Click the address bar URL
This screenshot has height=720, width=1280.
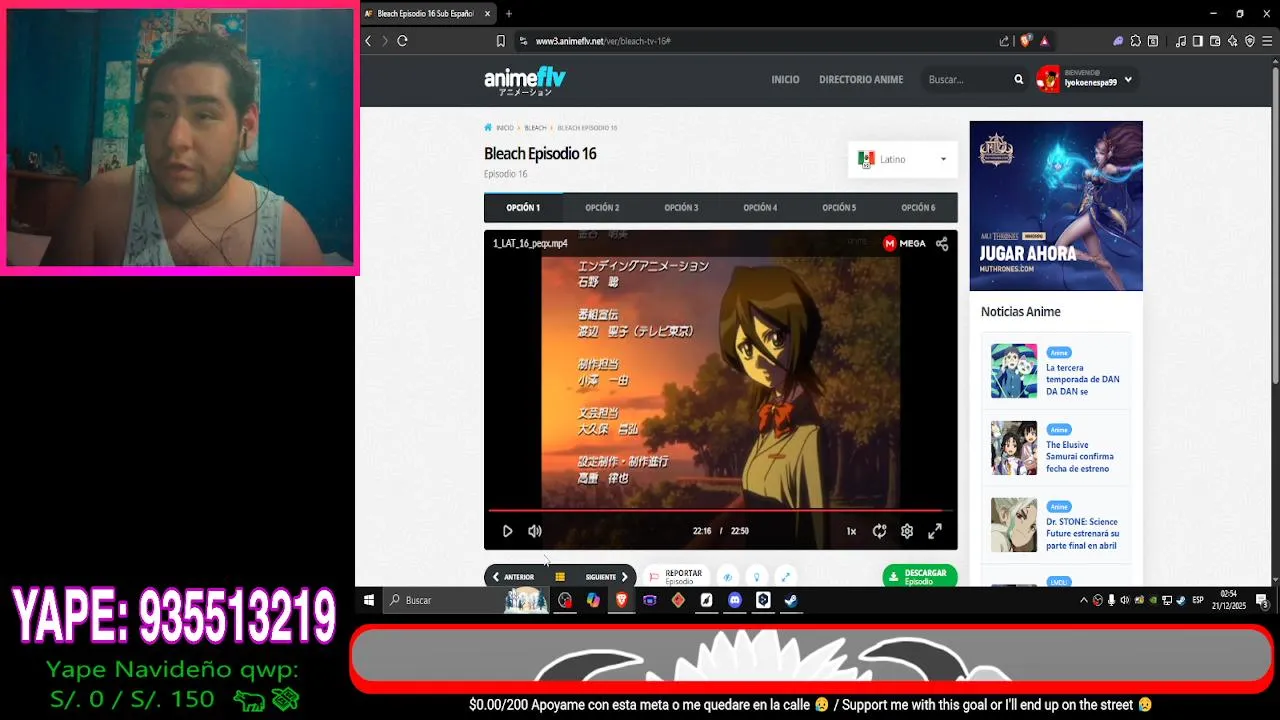tap(603, 41)
